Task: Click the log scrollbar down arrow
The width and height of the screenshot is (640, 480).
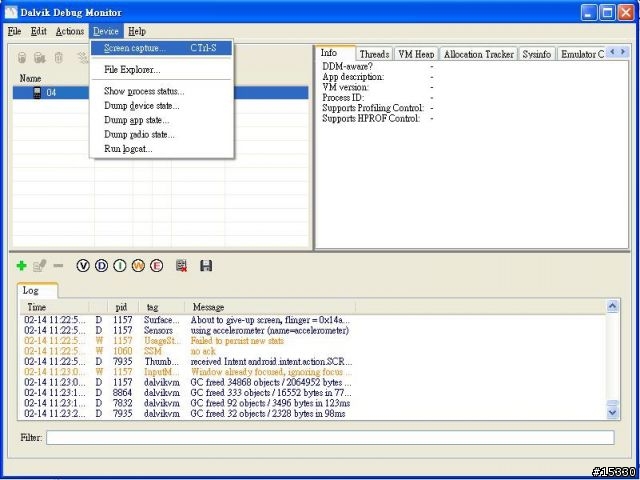Action: click(x=612, y=412)
